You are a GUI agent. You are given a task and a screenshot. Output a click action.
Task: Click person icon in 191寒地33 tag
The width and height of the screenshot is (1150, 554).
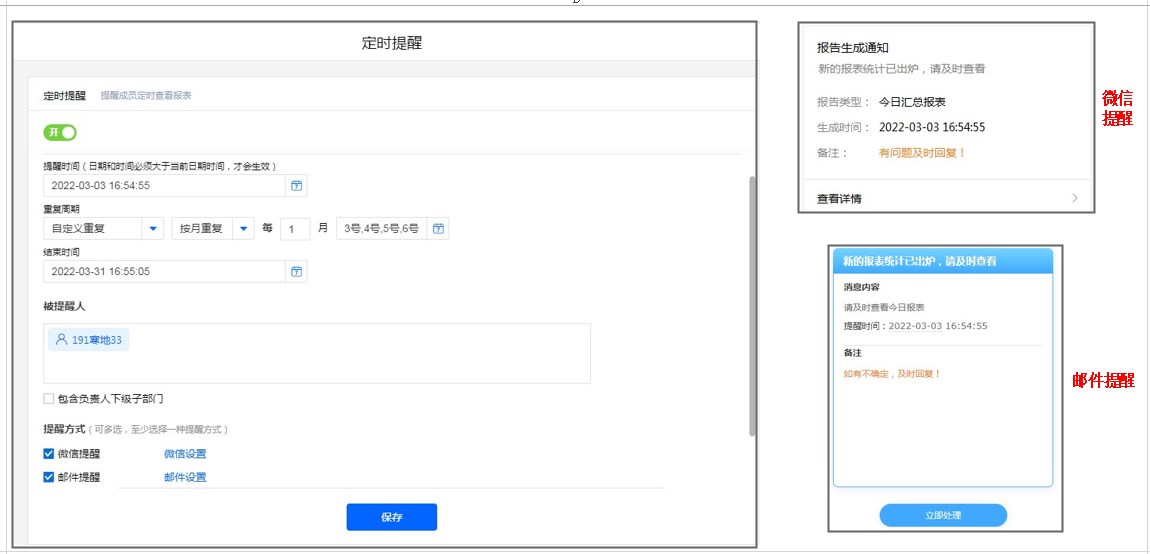tap(61, 340)
